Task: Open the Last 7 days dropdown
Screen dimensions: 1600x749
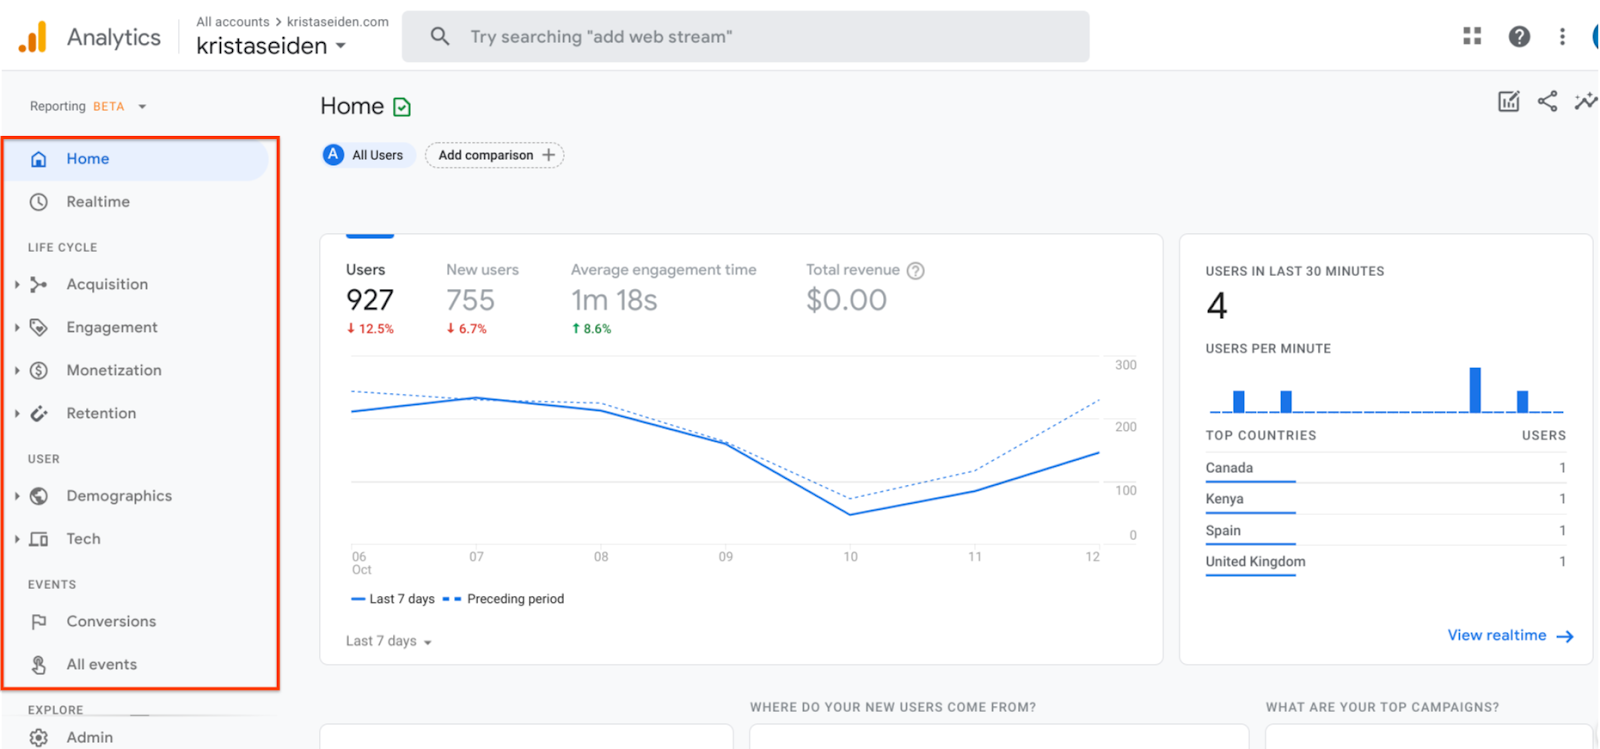Action: pos(388,641)
